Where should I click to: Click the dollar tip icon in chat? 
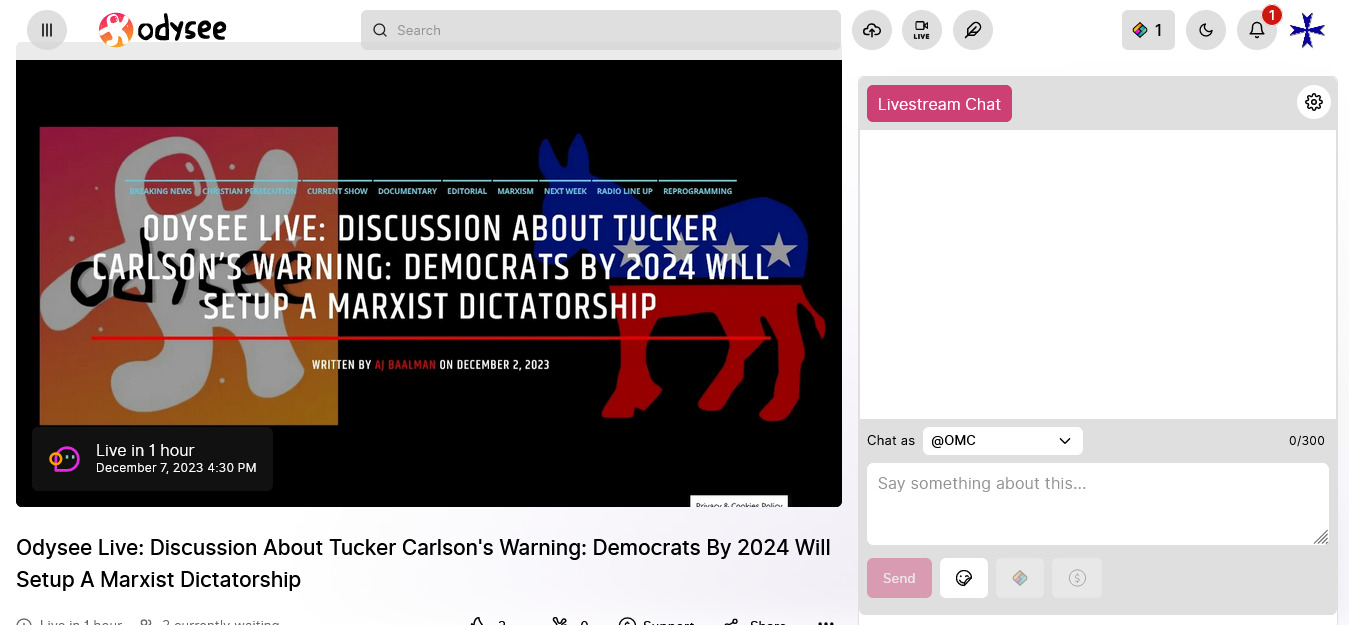coord(1077,578)
